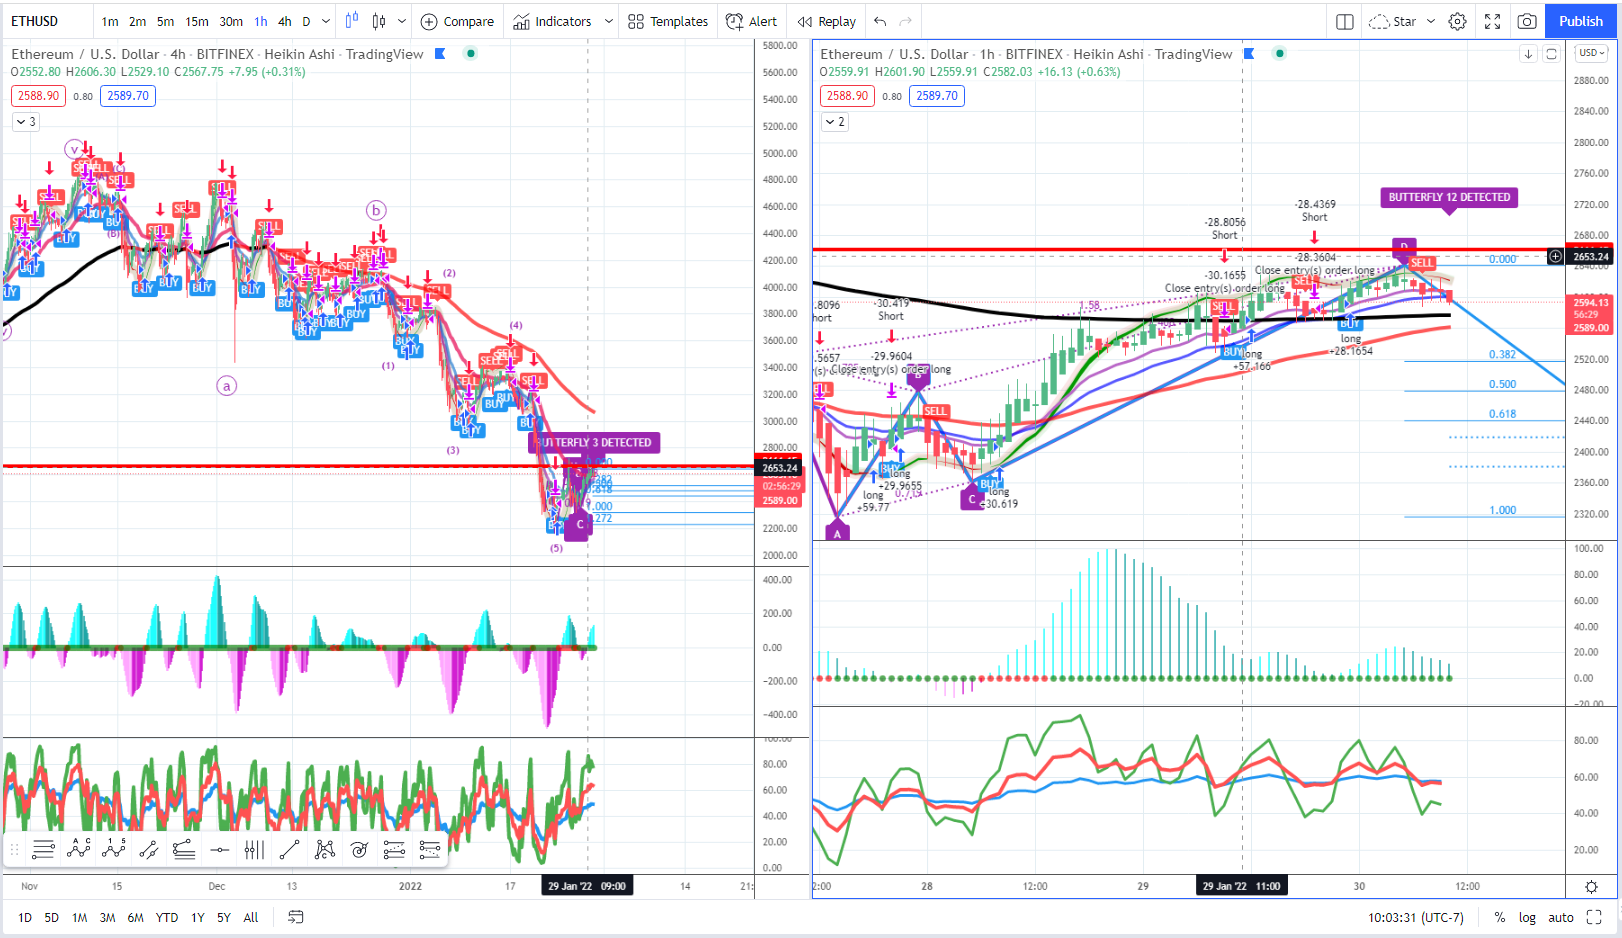Select the regression trend drawing tool
The height and width of the screenshot is (938, 1622).
[x=184, y=850]
